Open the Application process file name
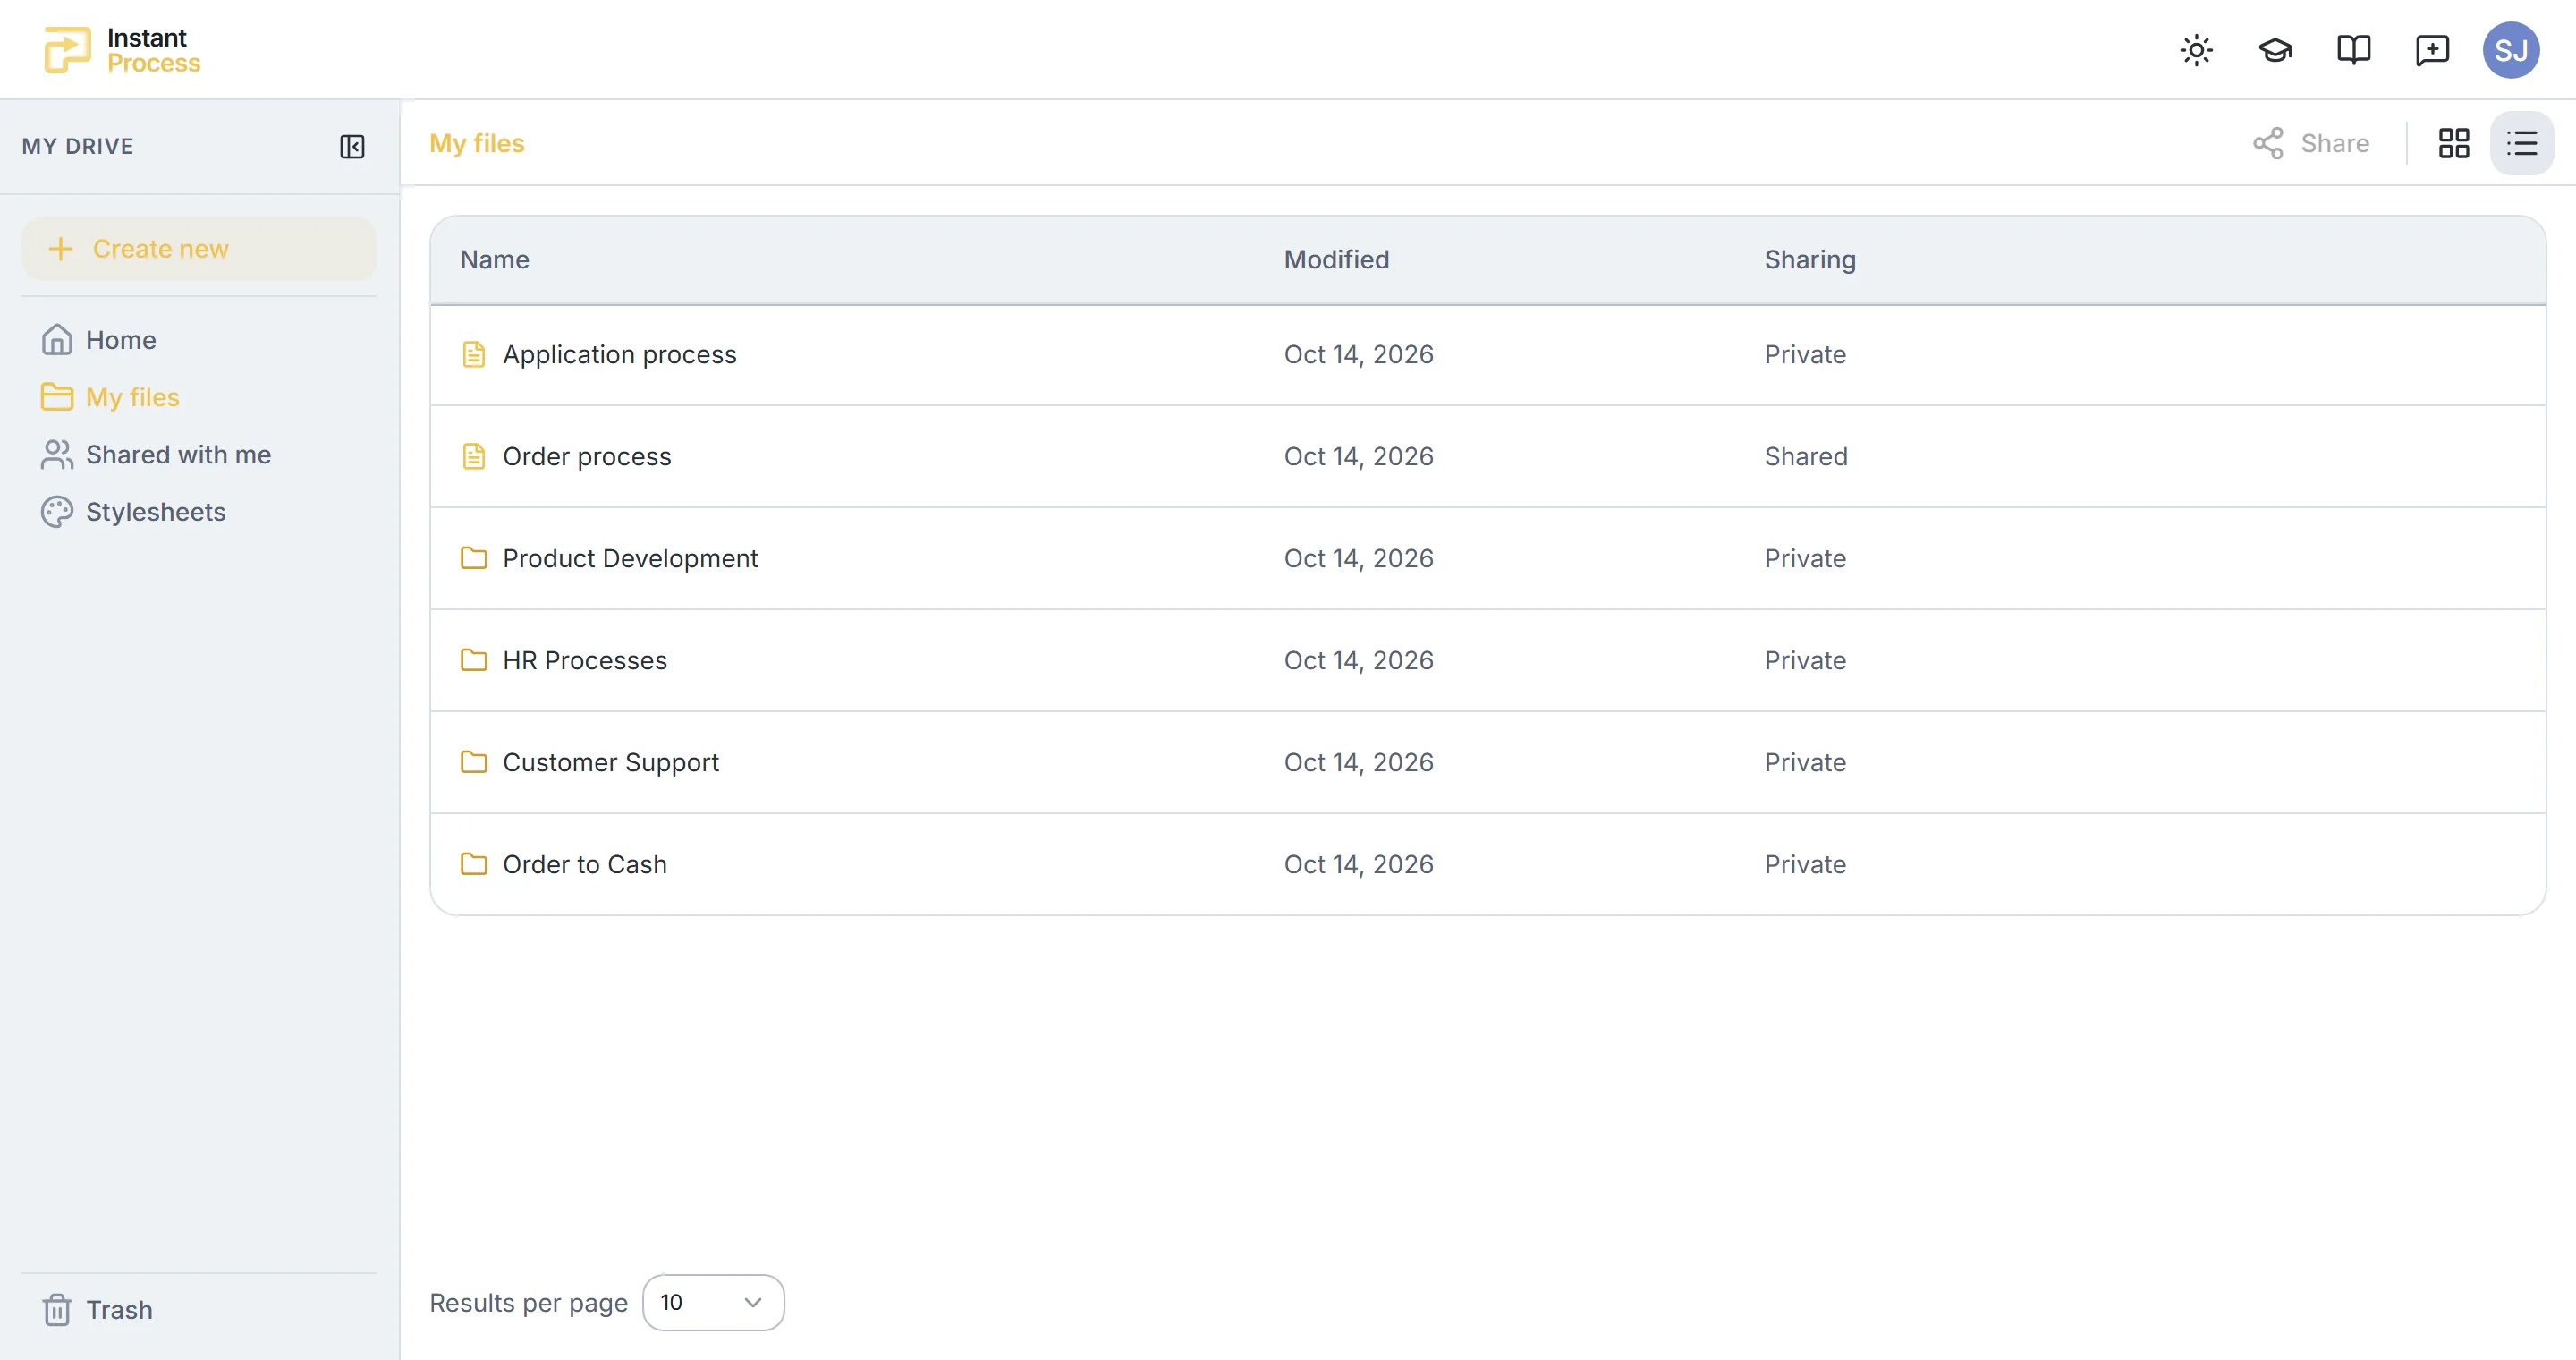The image size is (2576, 1360). (x=619, y=355)
